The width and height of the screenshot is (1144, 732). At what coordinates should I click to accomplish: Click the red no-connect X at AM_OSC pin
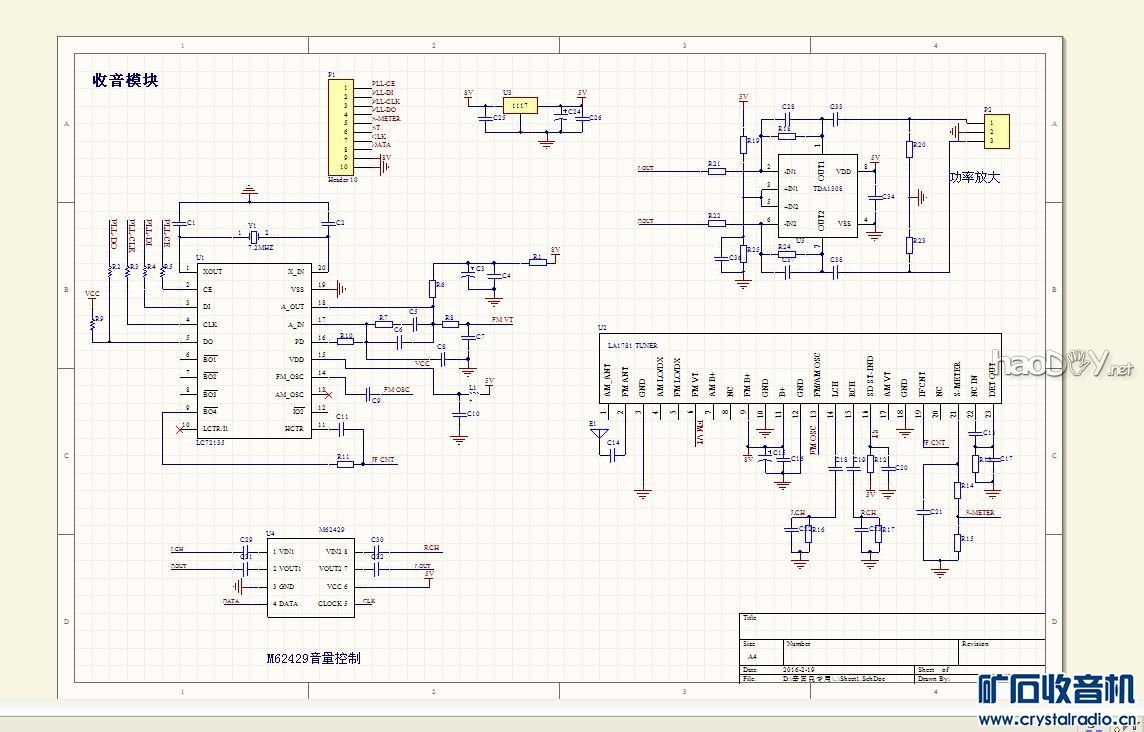pos(328,394)
